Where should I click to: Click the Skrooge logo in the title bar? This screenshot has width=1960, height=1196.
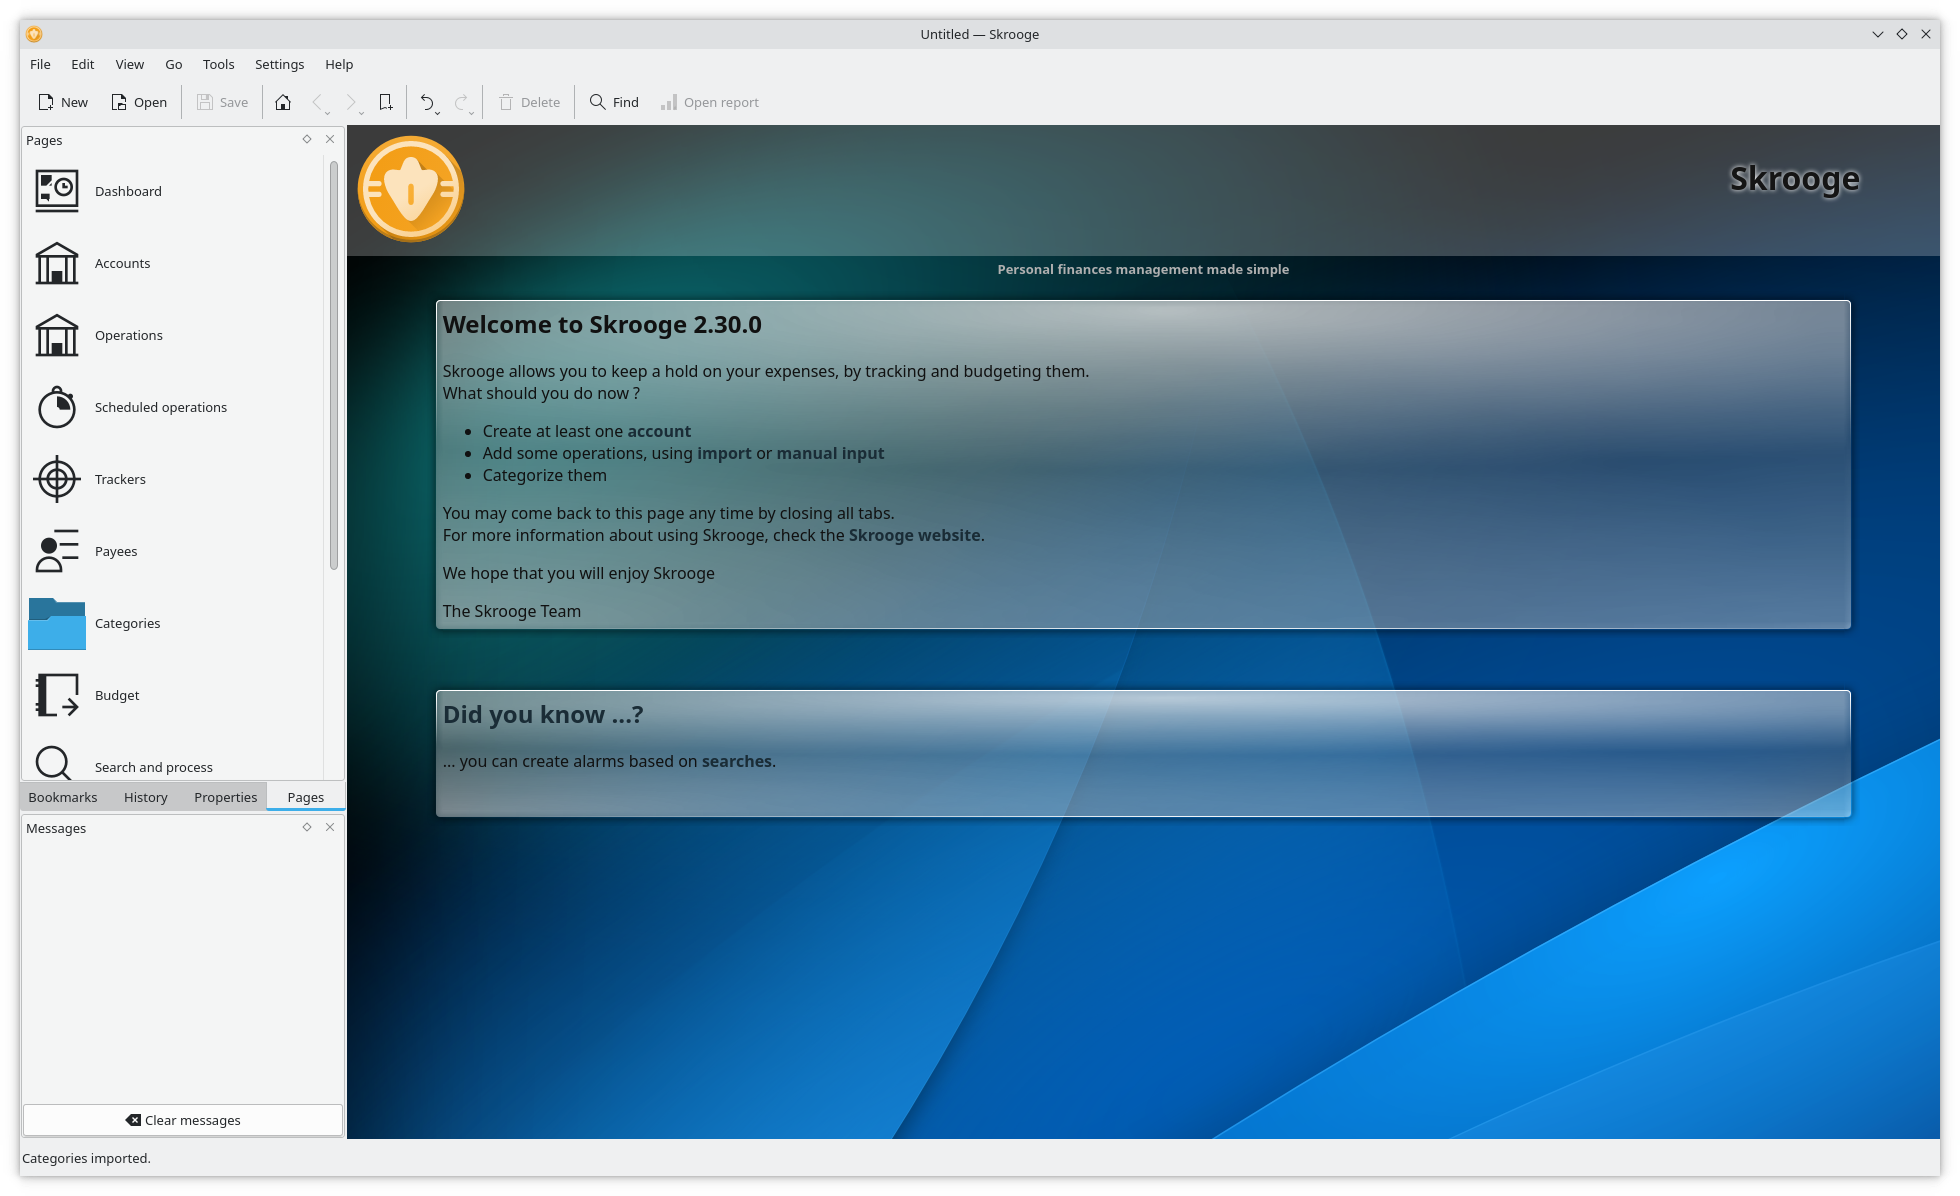tap(34, 34)
